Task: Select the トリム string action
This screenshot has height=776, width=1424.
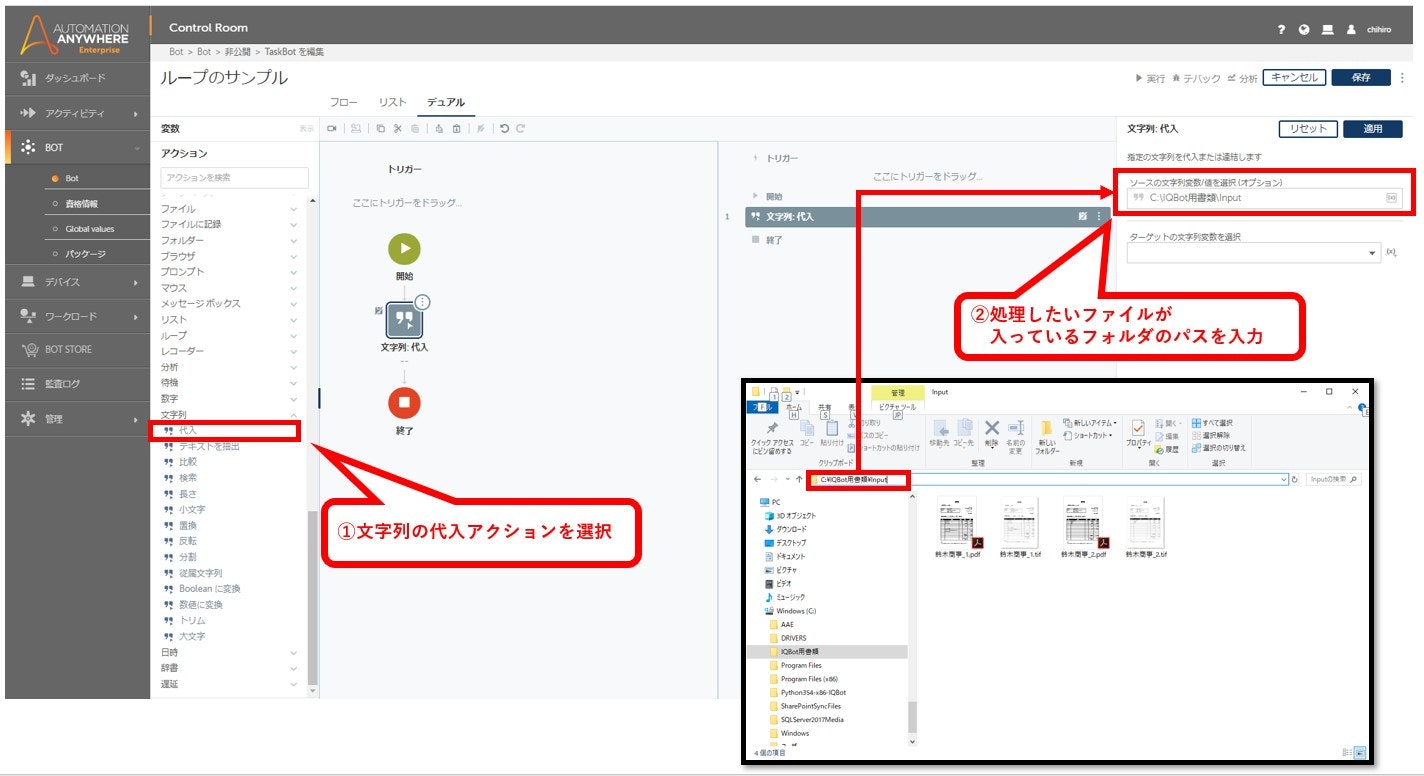Action: tap(191, 620)
